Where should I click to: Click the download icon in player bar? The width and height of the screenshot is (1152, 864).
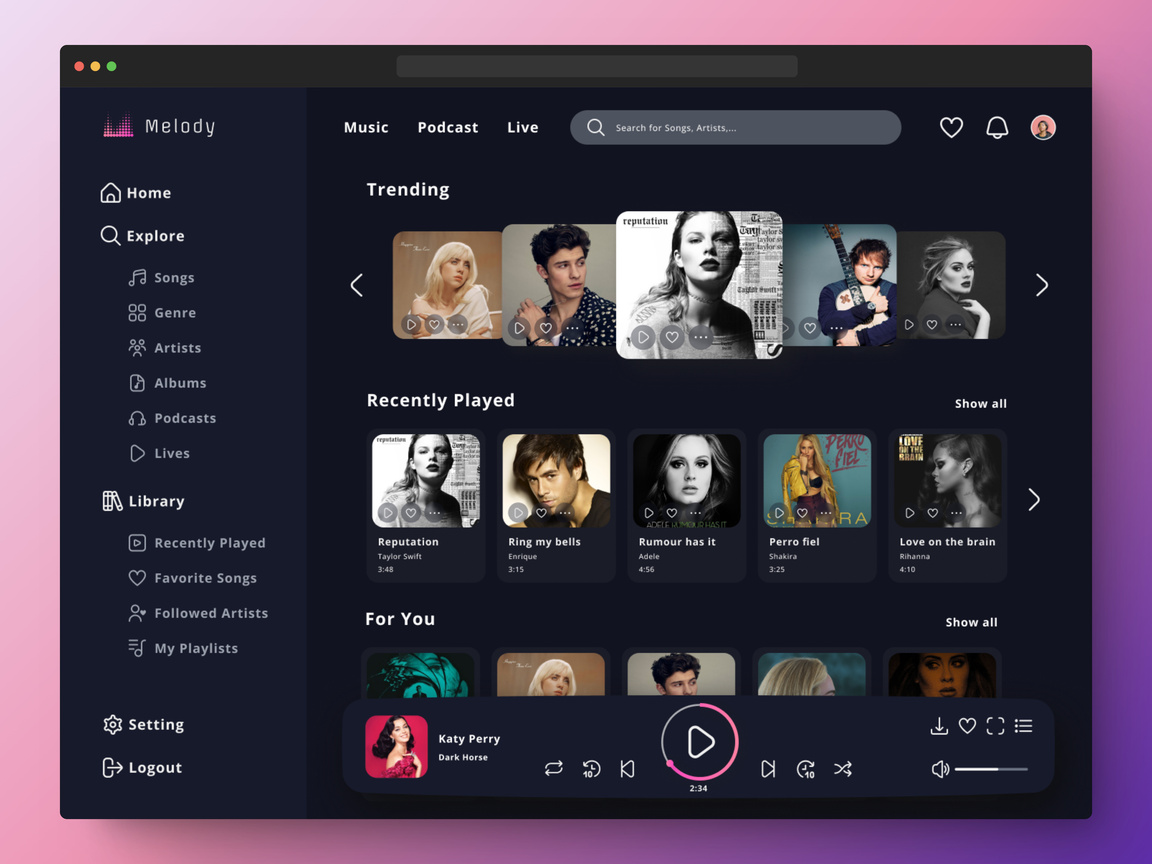[x=939, y=727]
